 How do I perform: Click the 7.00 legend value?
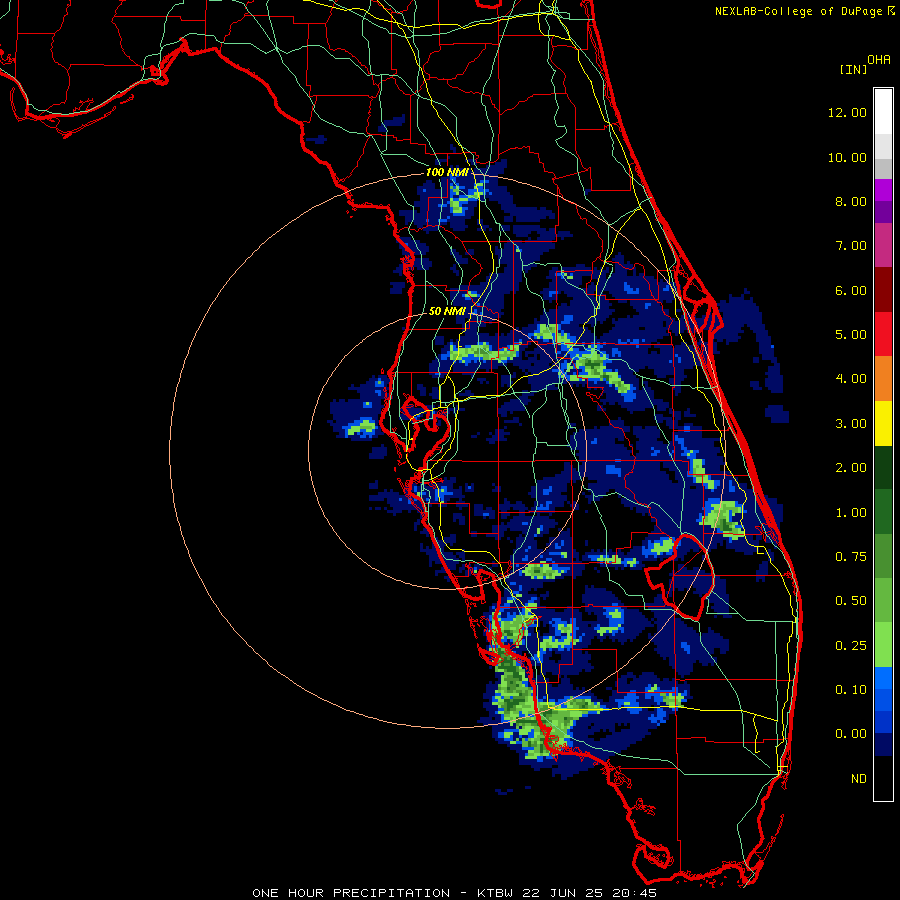pos(851,246)
